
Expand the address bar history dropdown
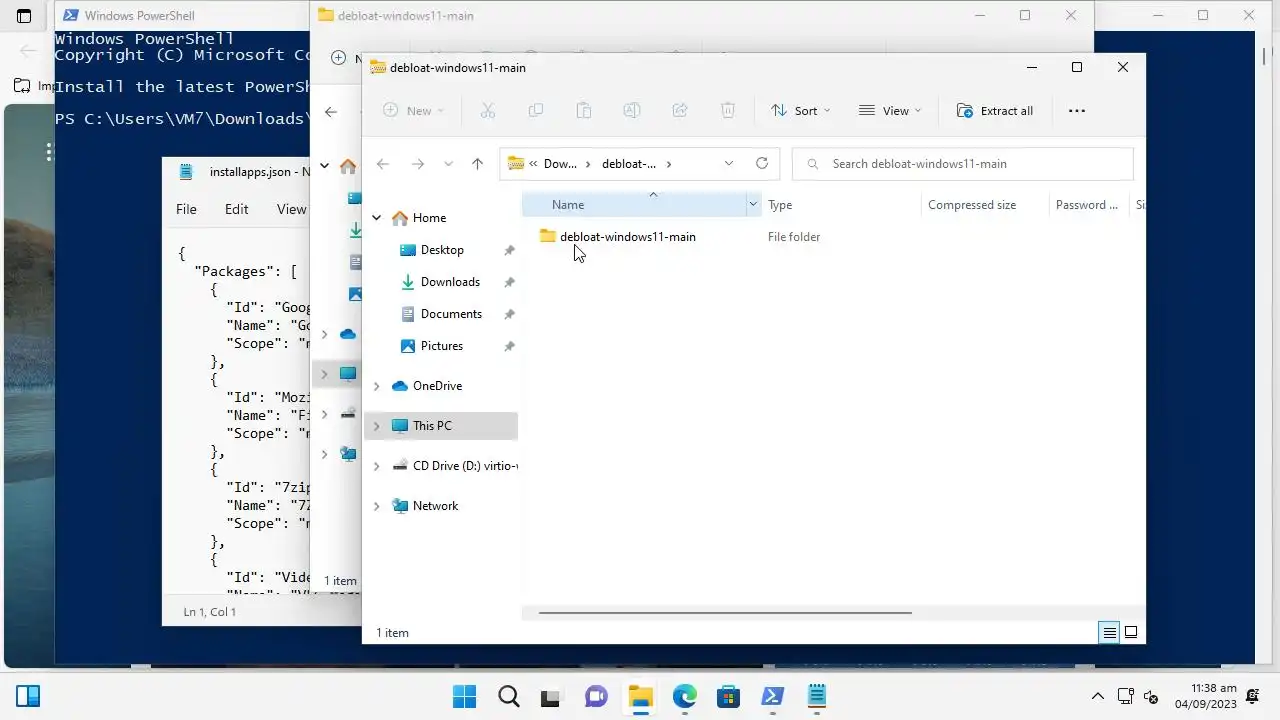point(729,164)
